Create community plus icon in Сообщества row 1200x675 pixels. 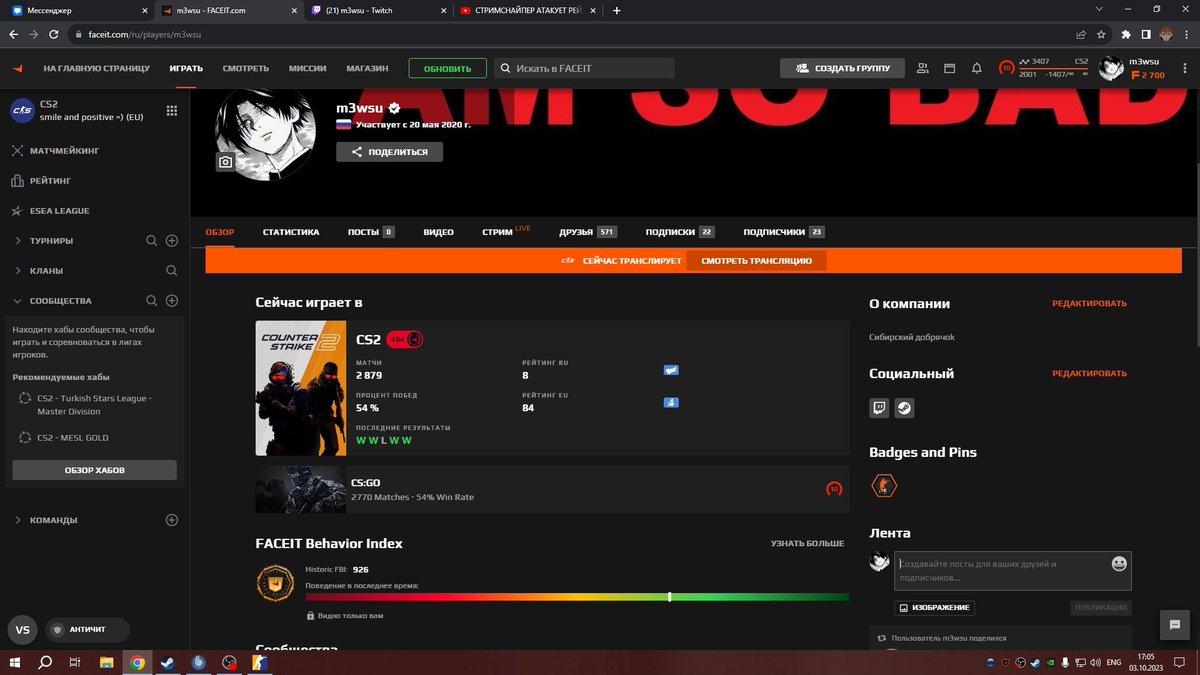[x=172, y=301]
